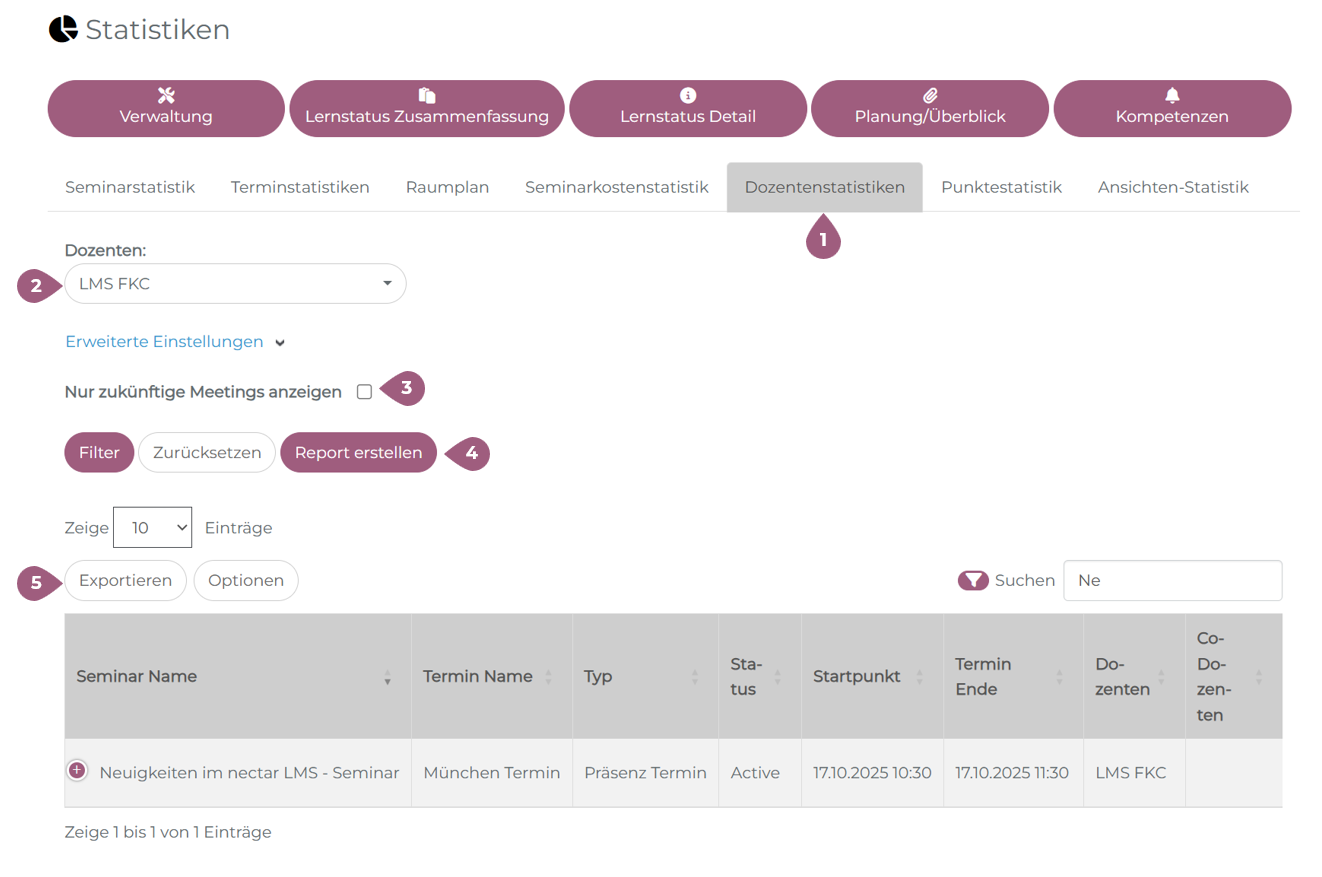Open Planung/Überblick via the paperclip icon
The height and width of the screenshot is (877, 1322).
click(929, 95)
